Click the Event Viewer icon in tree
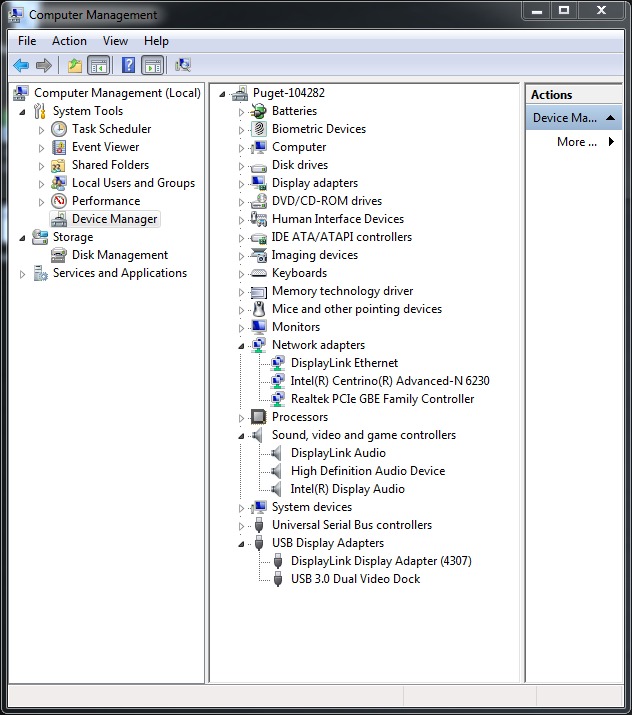The height and width of the screenshot is (715, 632). click(x=59, y=147)
